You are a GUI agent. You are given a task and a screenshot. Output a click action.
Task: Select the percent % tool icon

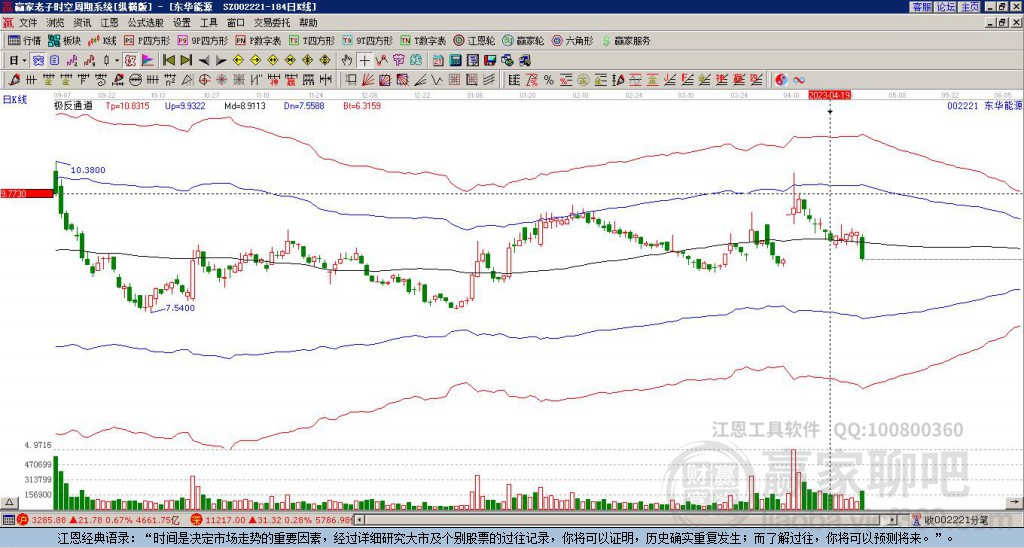coord(549,80)
